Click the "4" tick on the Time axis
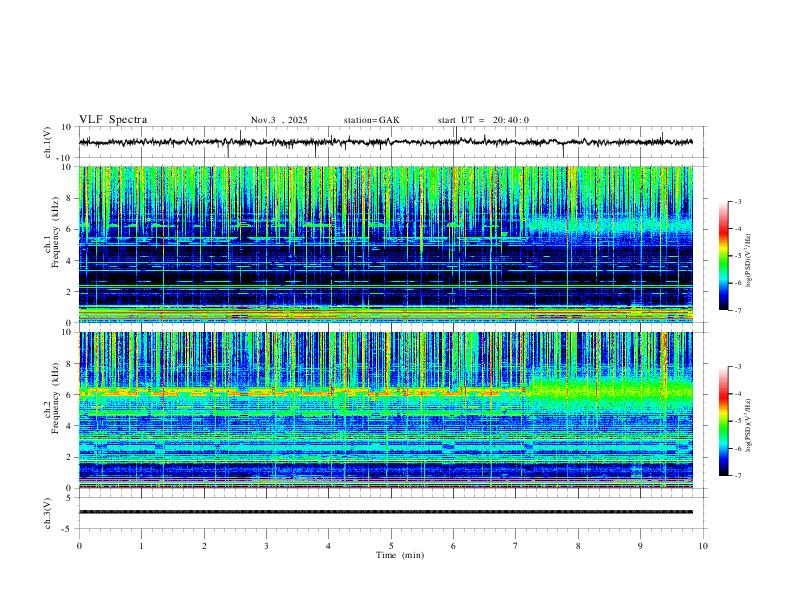Image resolution: width=792 pixels, height=612 pixels. [x=329, y=546]
